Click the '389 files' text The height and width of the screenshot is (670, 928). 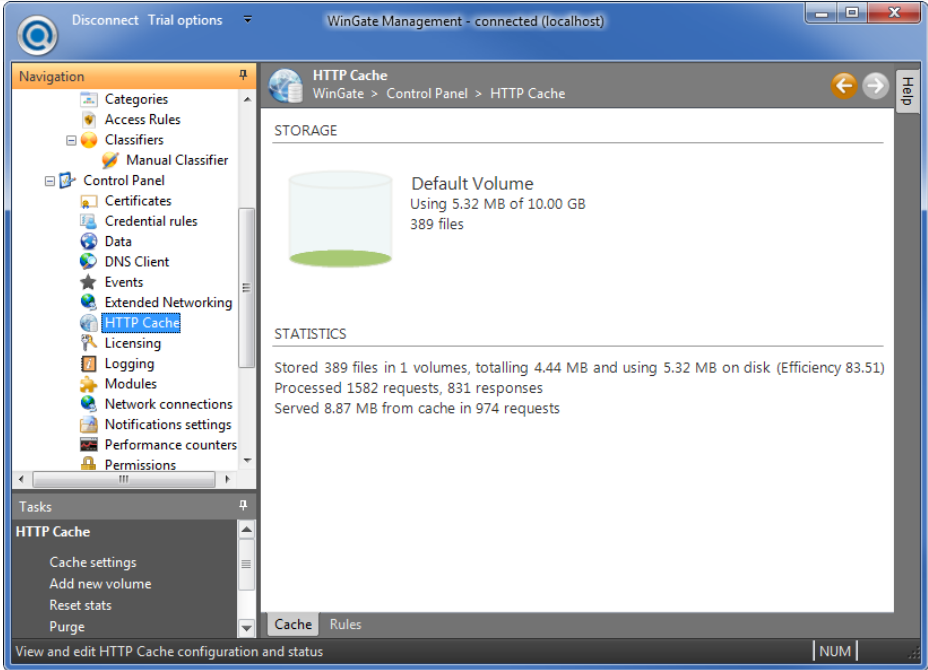pyautogui.click(x=437, y=224)
